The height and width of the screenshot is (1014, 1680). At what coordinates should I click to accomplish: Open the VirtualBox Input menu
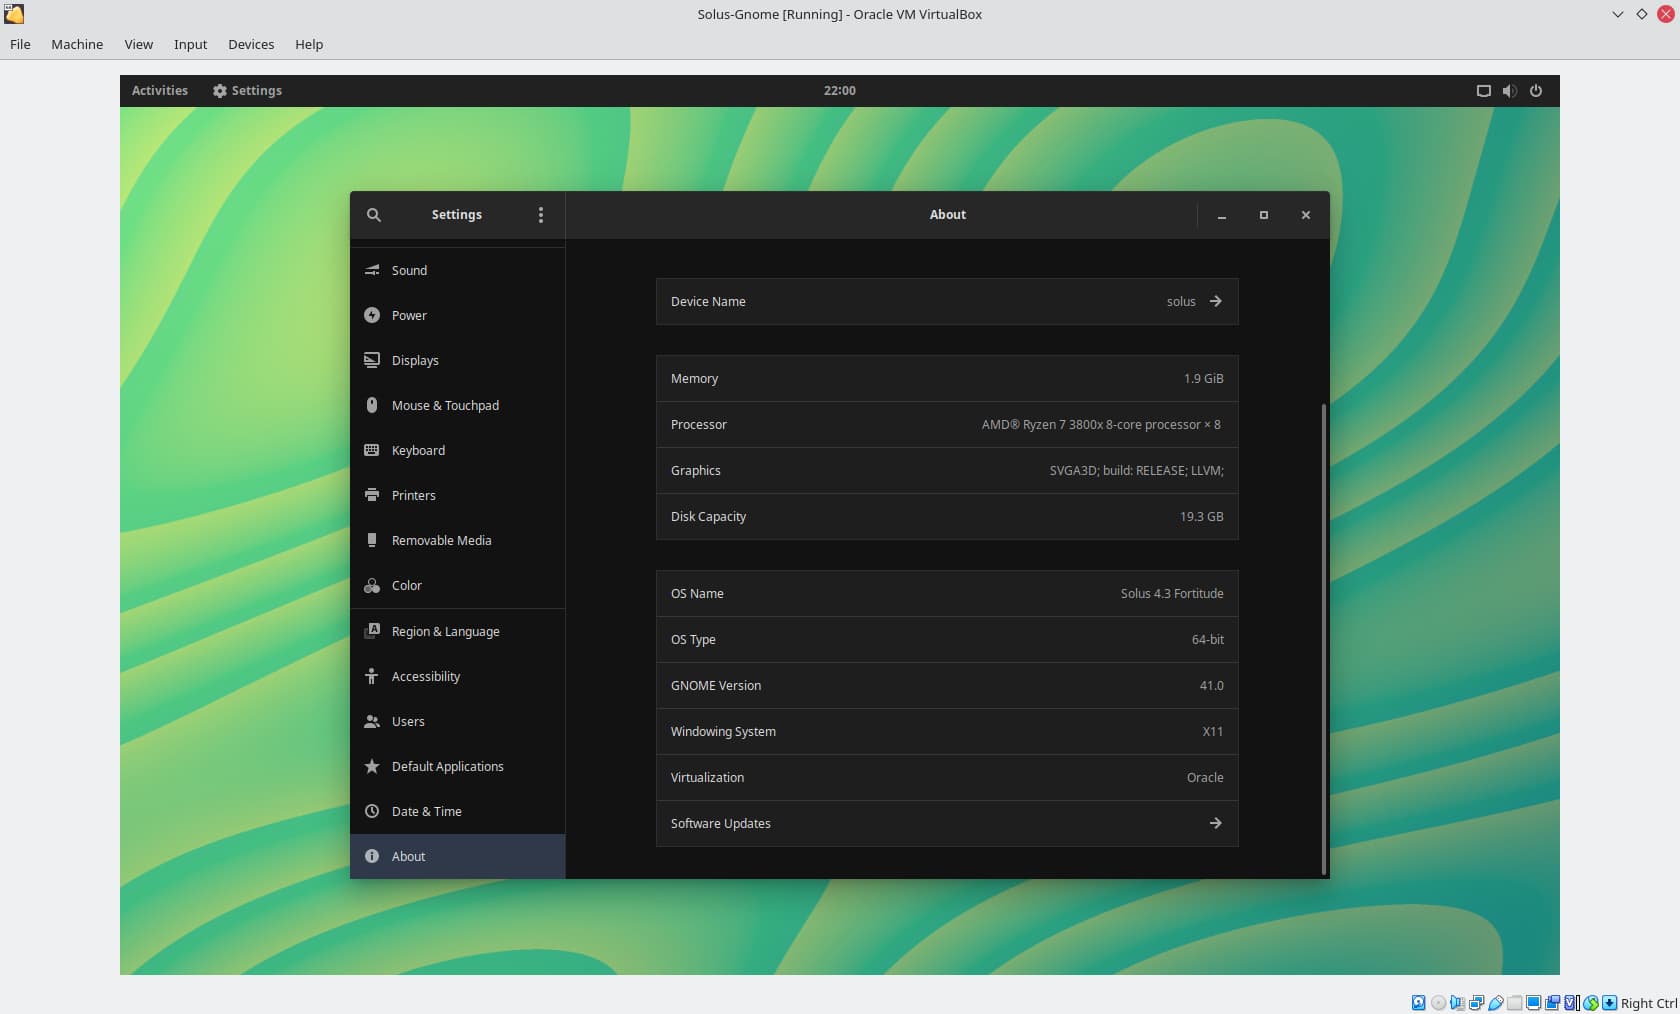click(190, 44)
